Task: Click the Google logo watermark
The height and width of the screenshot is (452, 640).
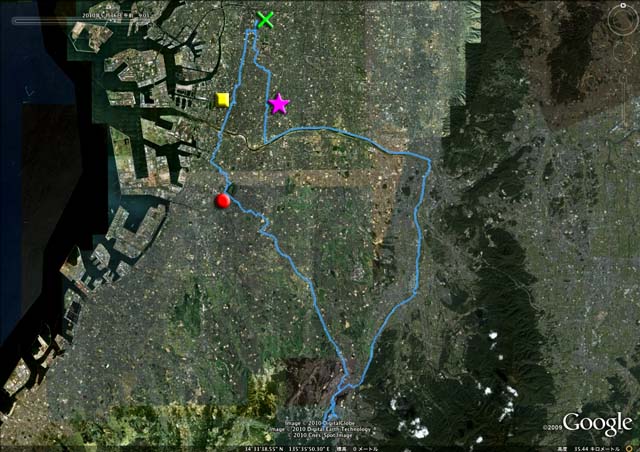Action: pyautogui.click(x=597, y=425)
